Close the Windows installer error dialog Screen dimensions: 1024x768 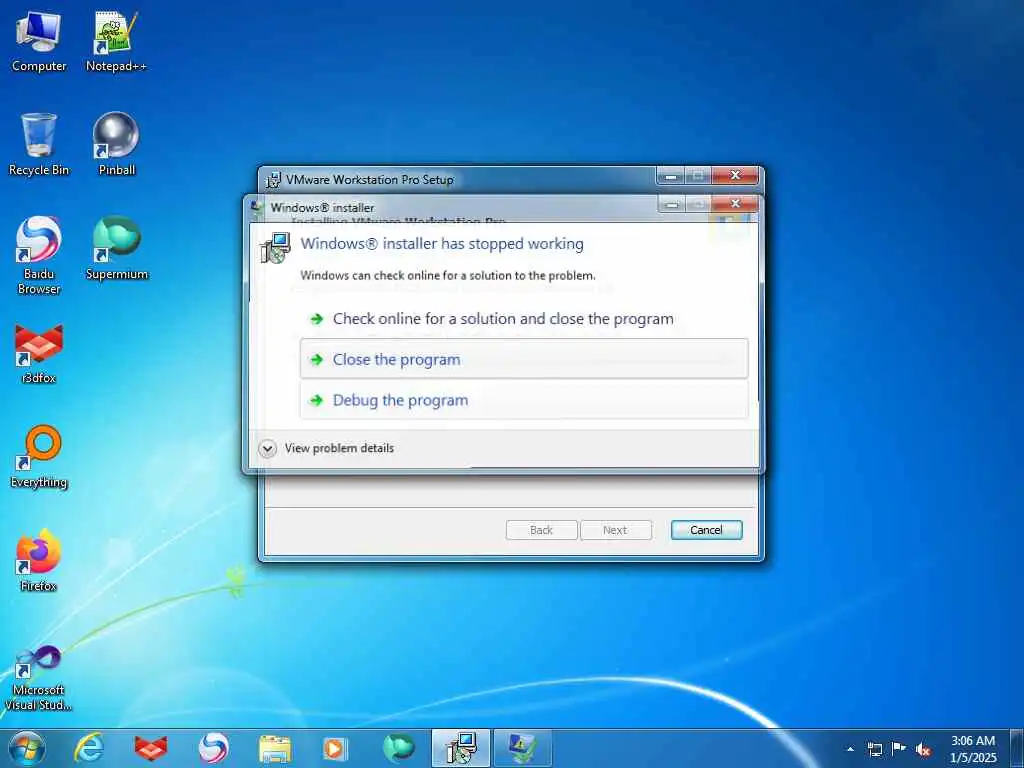coord(735,204)
